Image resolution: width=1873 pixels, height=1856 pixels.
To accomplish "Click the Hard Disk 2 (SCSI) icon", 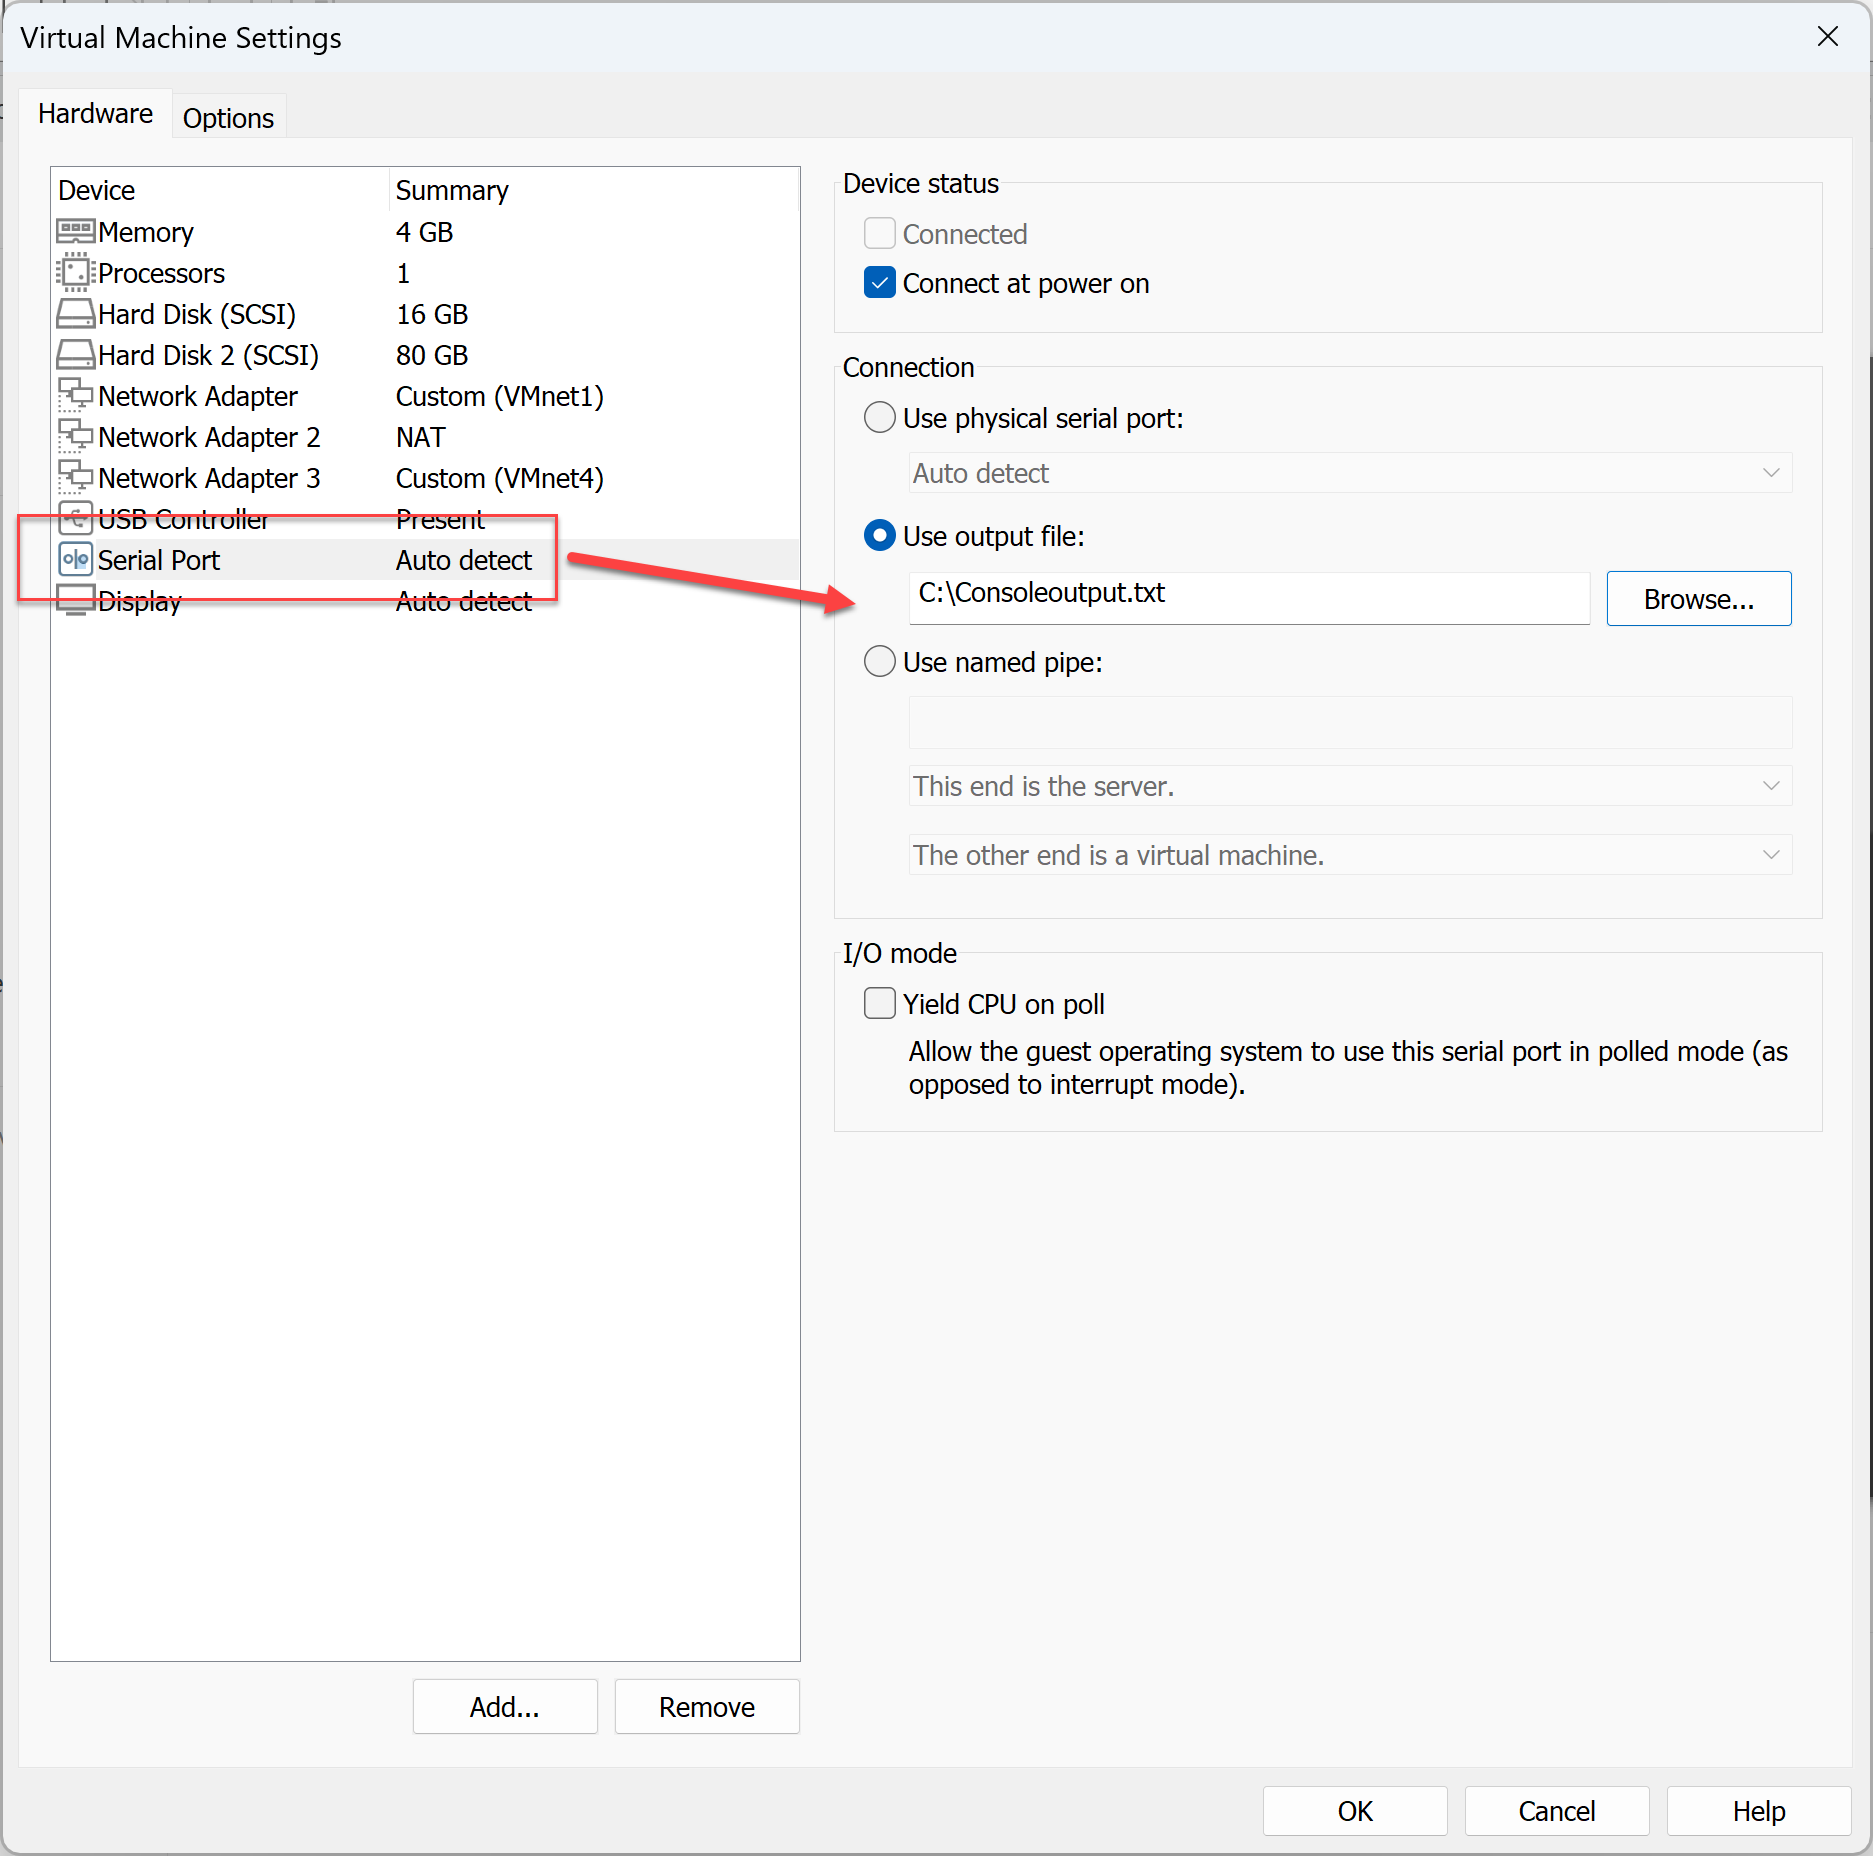I will [74, 355].
